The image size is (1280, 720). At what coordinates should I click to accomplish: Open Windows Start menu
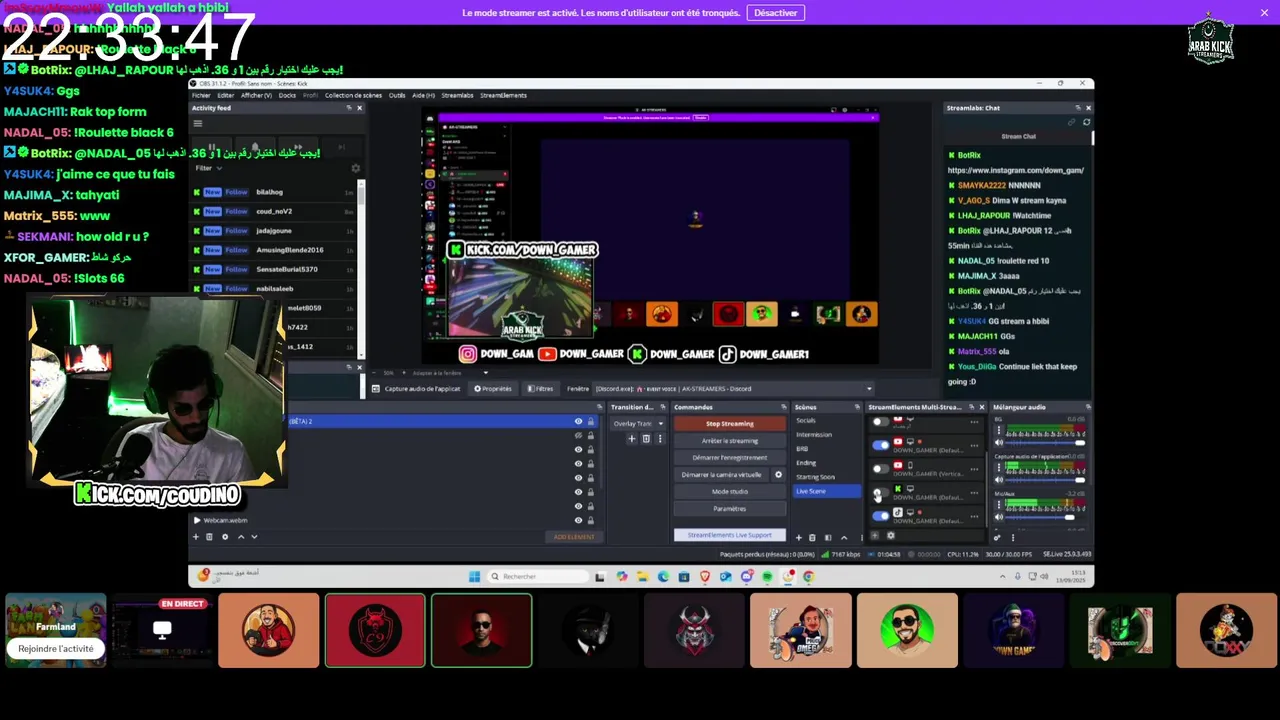474,576
